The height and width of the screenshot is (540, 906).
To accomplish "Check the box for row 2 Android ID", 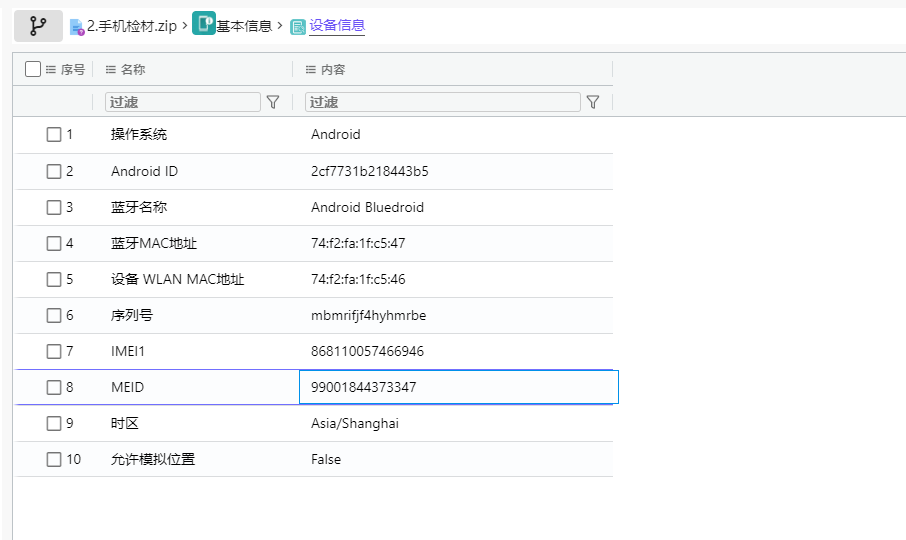I will (x=54, y=172).
